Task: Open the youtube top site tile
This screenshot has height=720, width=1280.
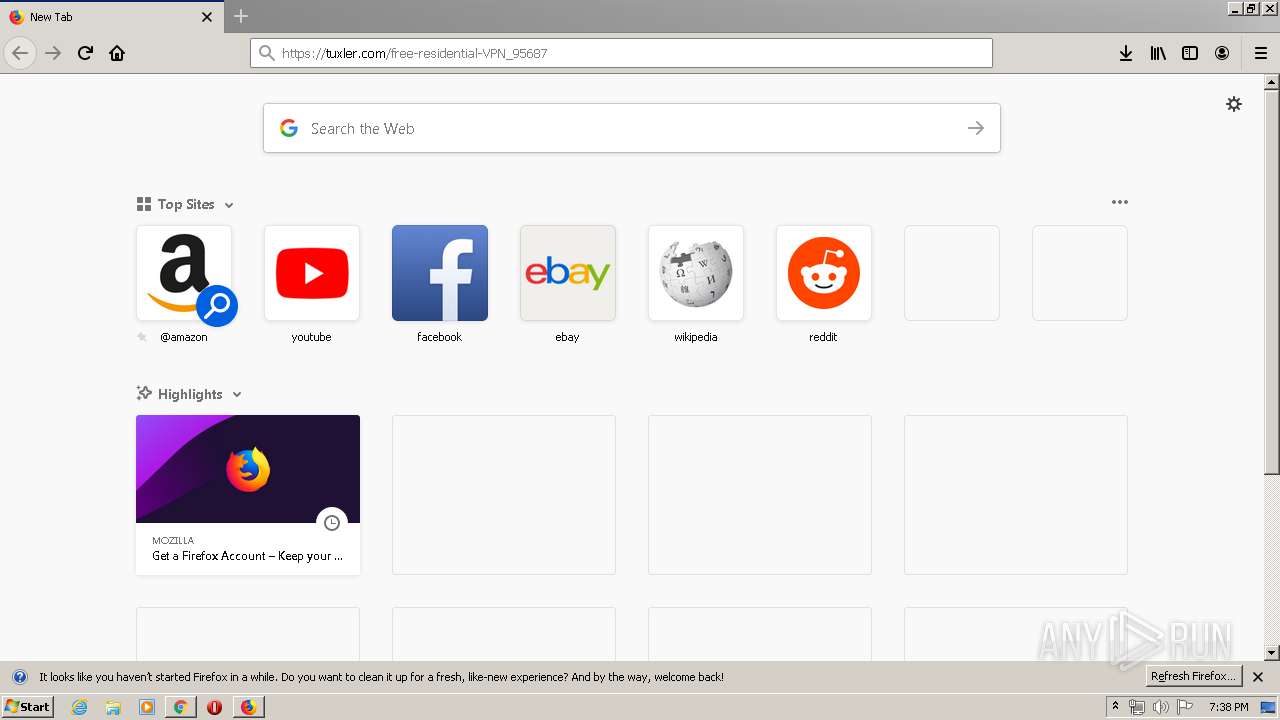Action: tap(312, 273)
